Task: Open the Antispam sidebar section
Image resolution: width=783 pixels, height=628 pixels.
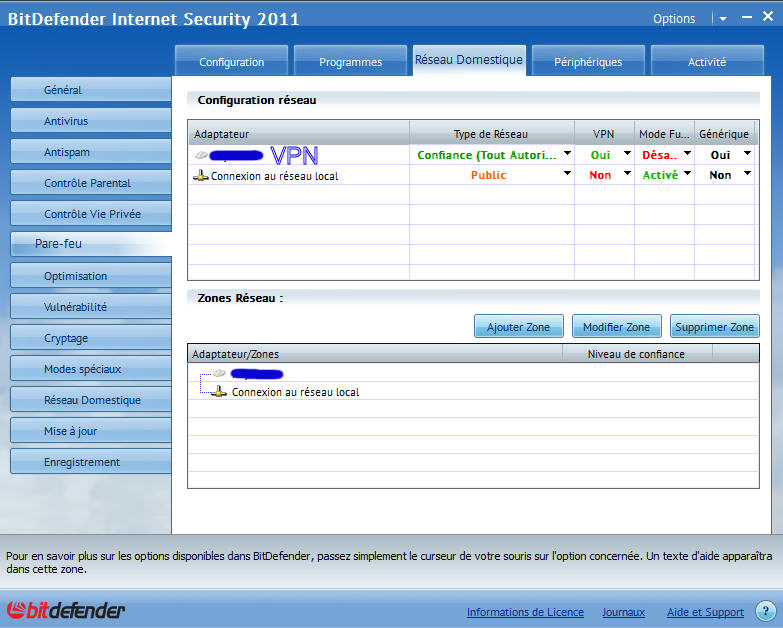Action: click(x=91, y=152)
